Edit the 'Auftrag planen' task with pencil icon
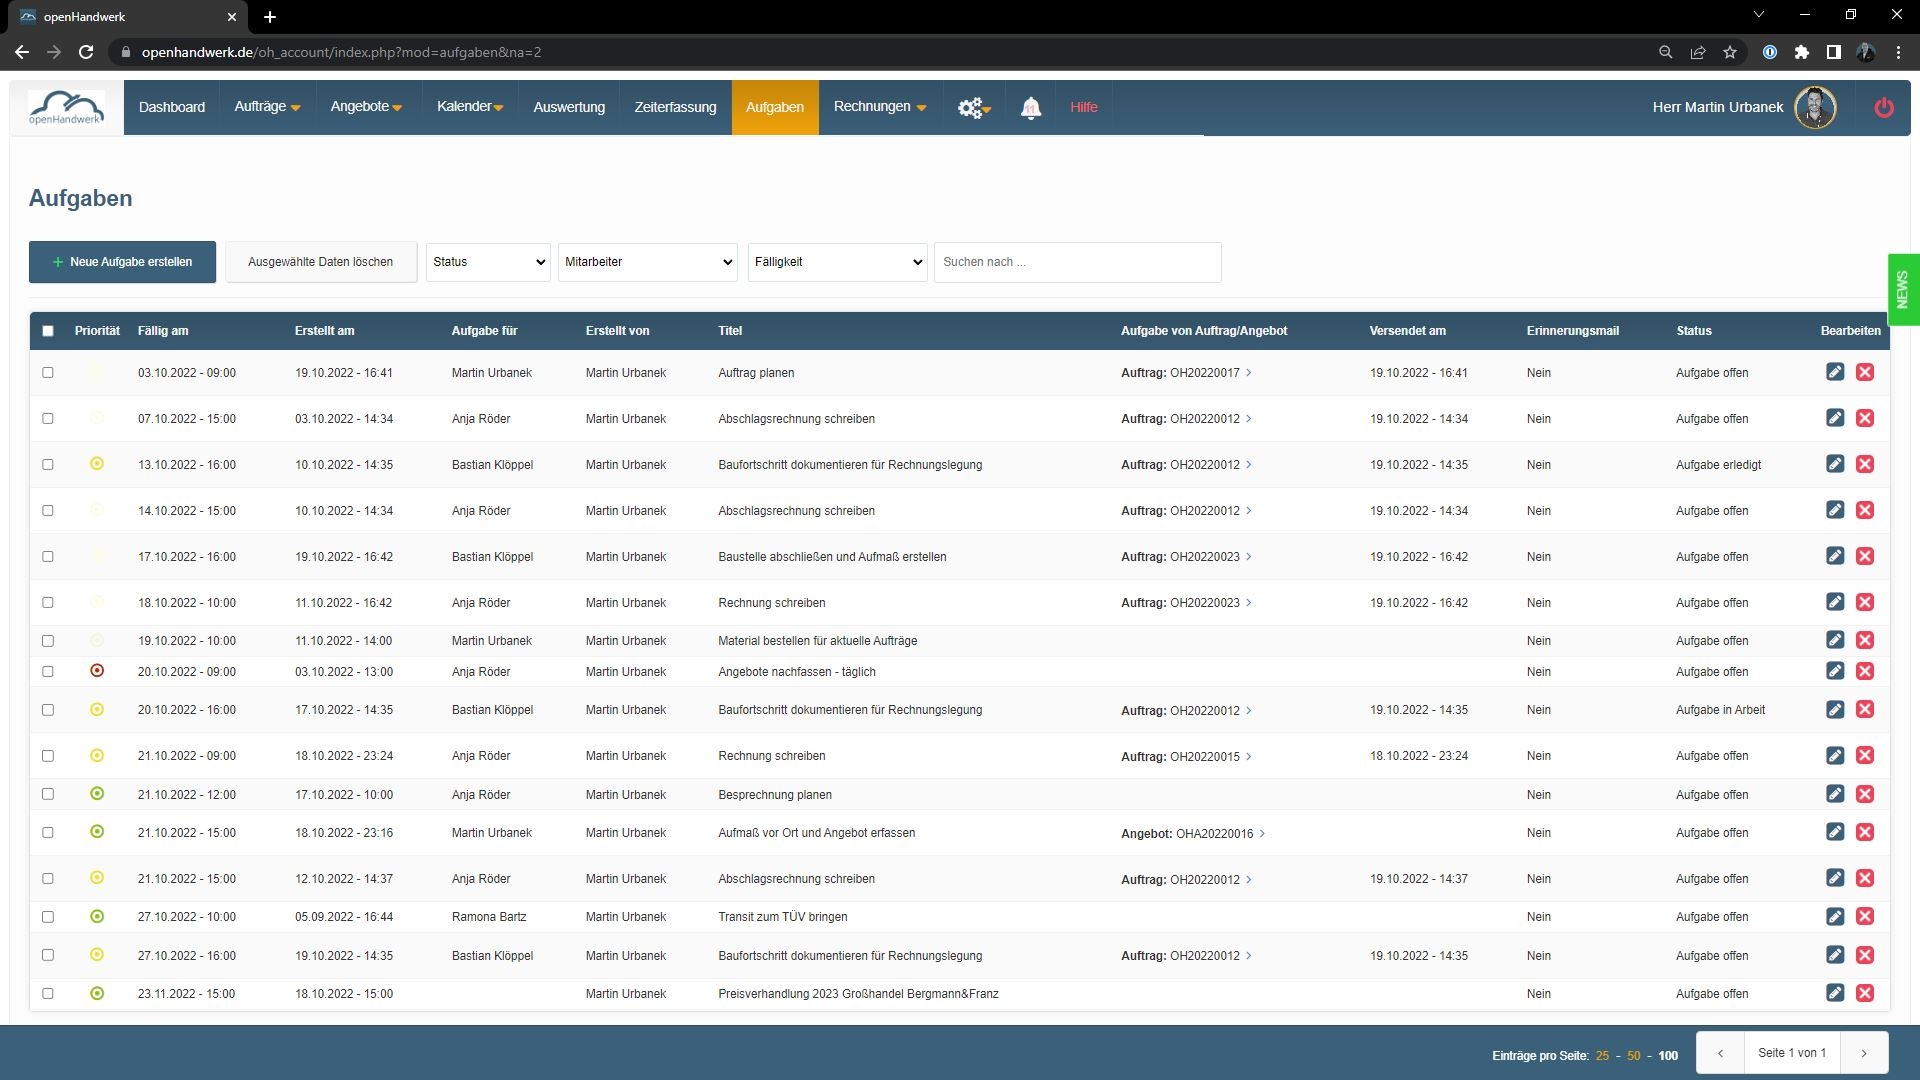1920x1080 pixels. pos(1834,372)
